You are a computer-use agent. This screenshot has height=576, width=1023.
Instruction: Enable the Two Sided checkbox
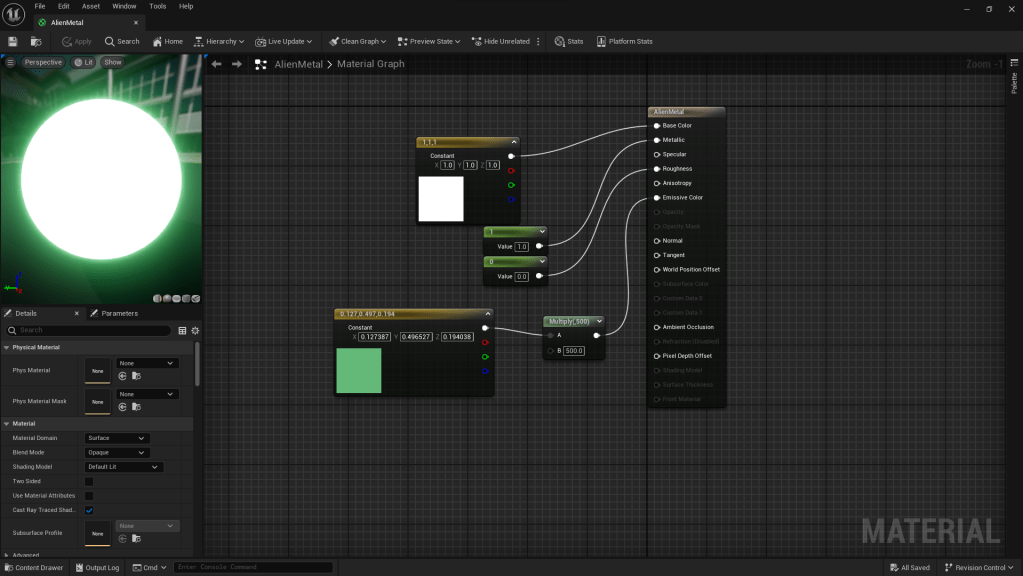click(89, 481)
